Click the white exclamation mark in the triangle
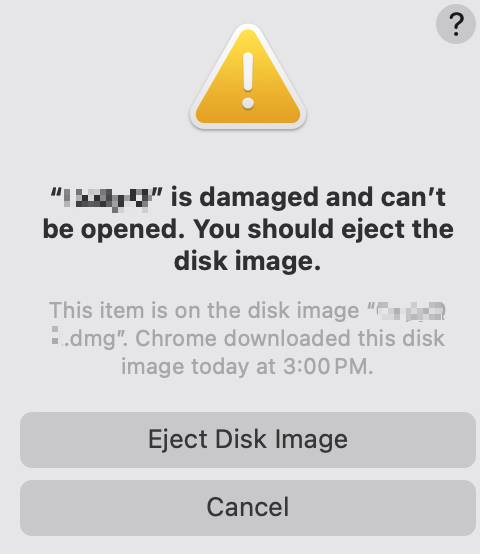 point(248,80)
